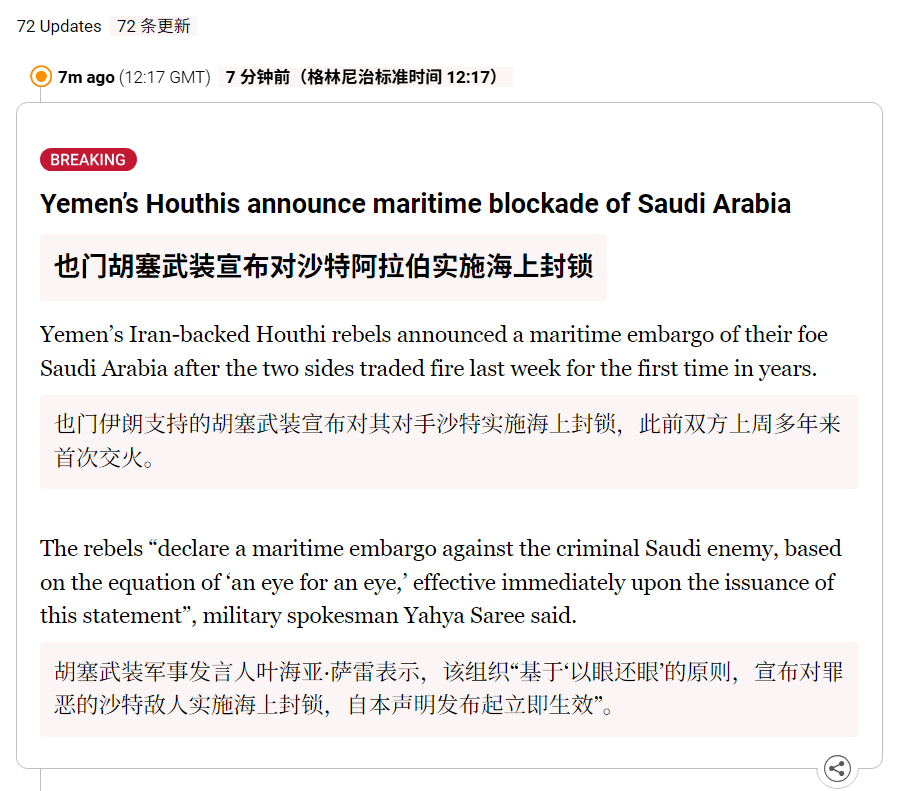Image resolution: width=905 pixels, height=791 pixels.
Task: Select the Chinese headline translation block
Action: tap(323, 267)
